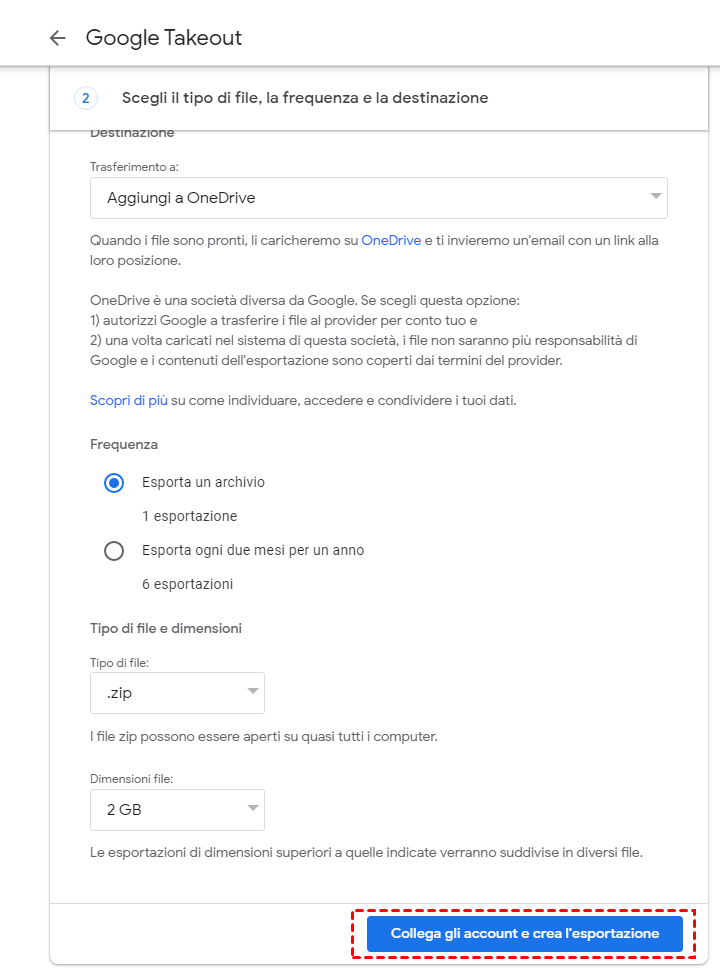Click the "Esporta un archivio" label text

(203, 482)
